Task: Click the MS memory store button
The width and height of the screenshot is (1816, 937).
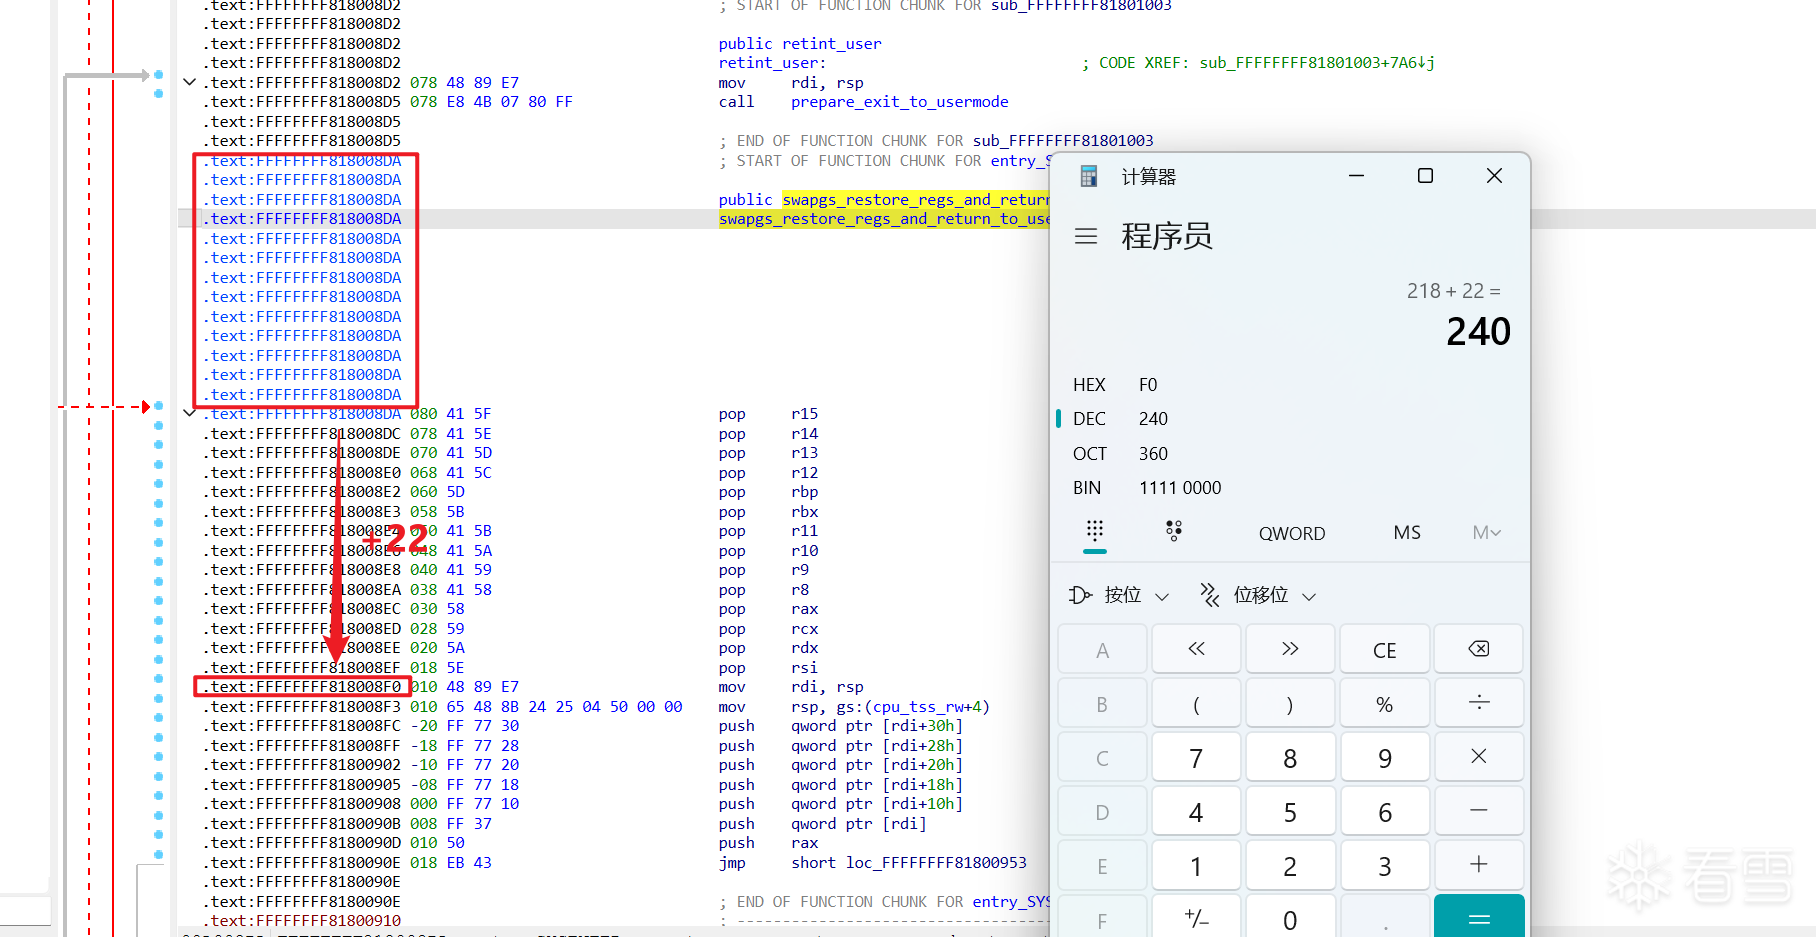Action: (1407, 533)
